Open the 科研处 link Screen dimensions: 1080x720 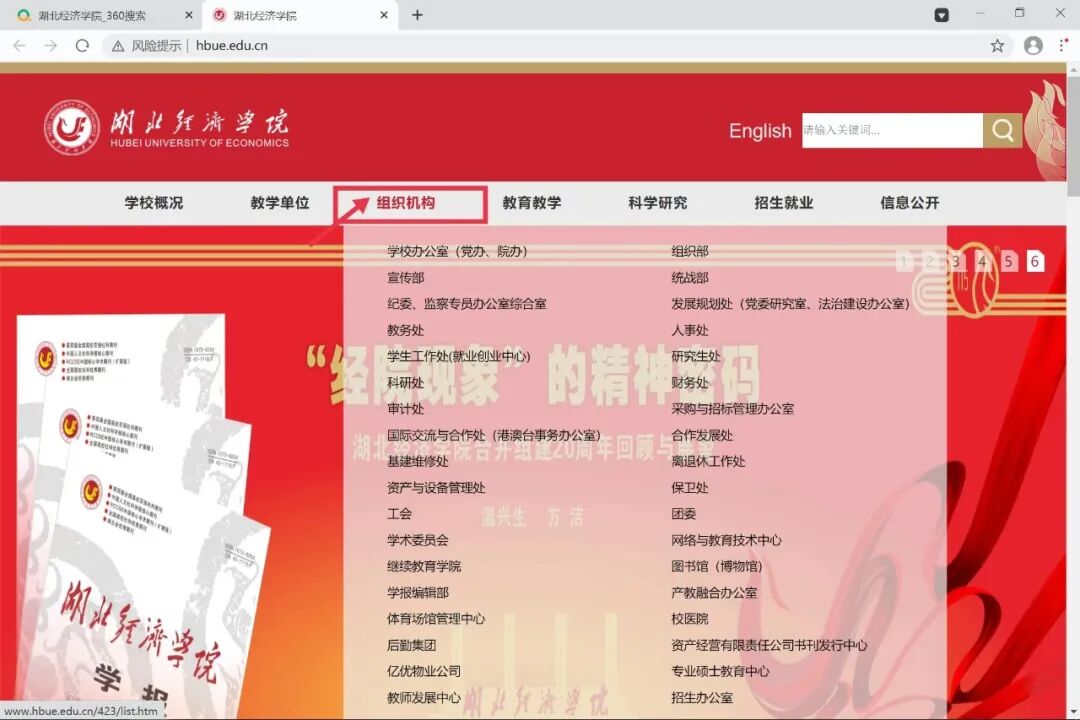pos(406,382)
